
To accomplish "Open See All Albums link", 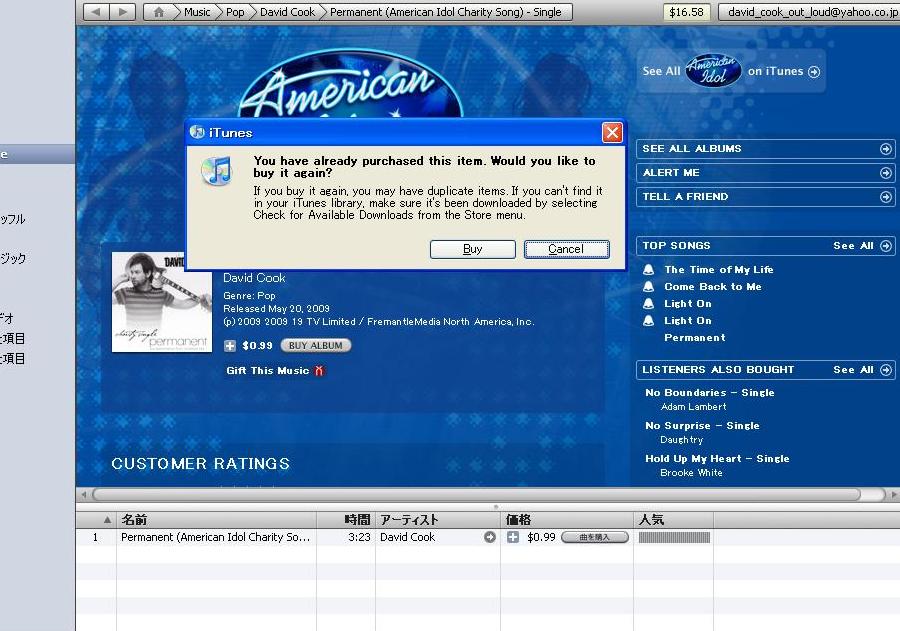I will pos(692,149).
